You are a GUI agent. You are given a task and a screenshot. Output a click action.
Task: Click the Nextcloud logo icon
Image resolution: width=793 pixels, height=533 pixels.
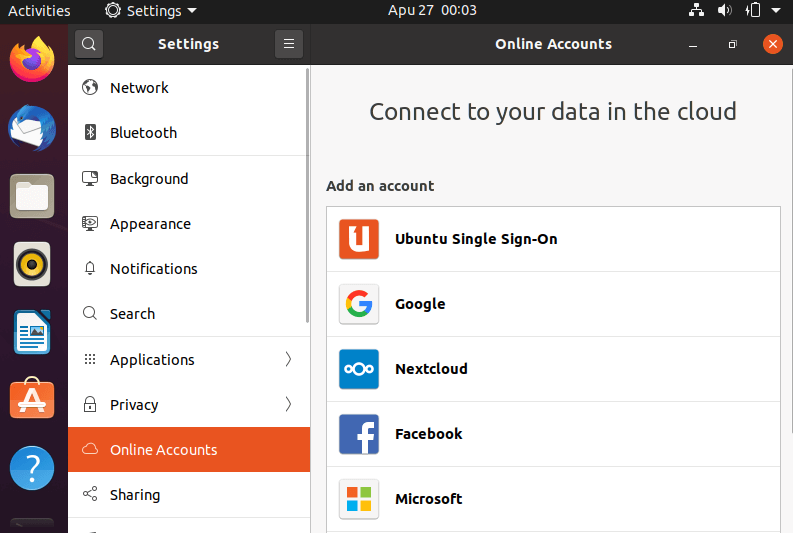tap(359, 369)
